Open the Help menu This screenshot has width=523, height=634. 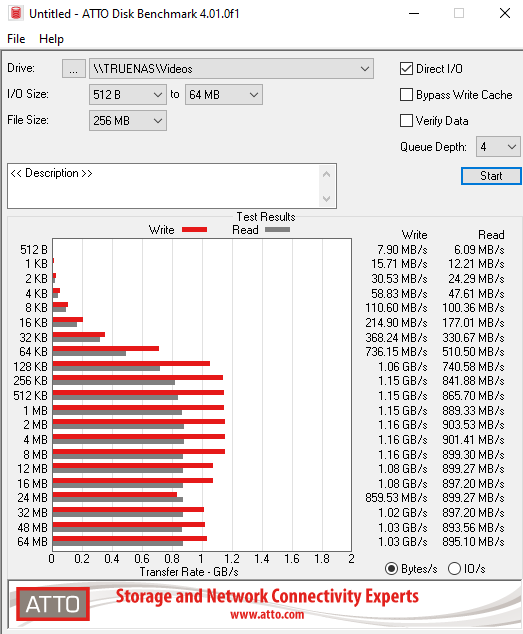[51, 39]
